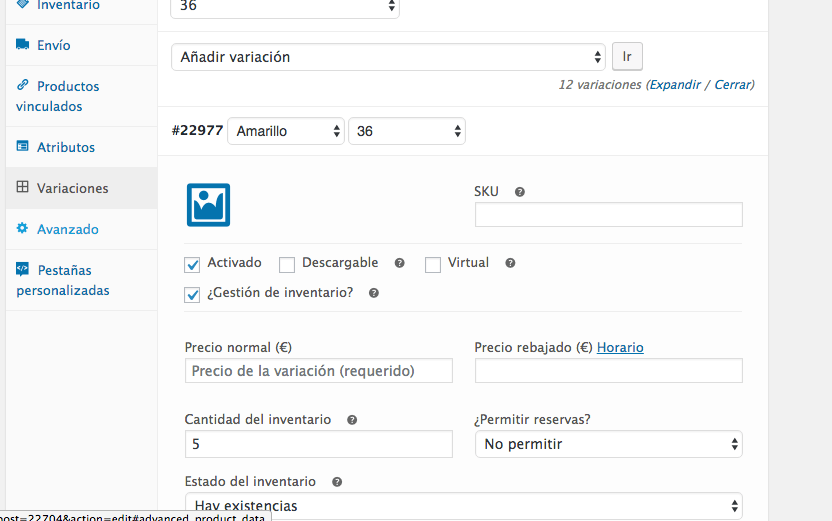
Task: Click the Gestión de inventario help icon
Action: pos(374,293)
